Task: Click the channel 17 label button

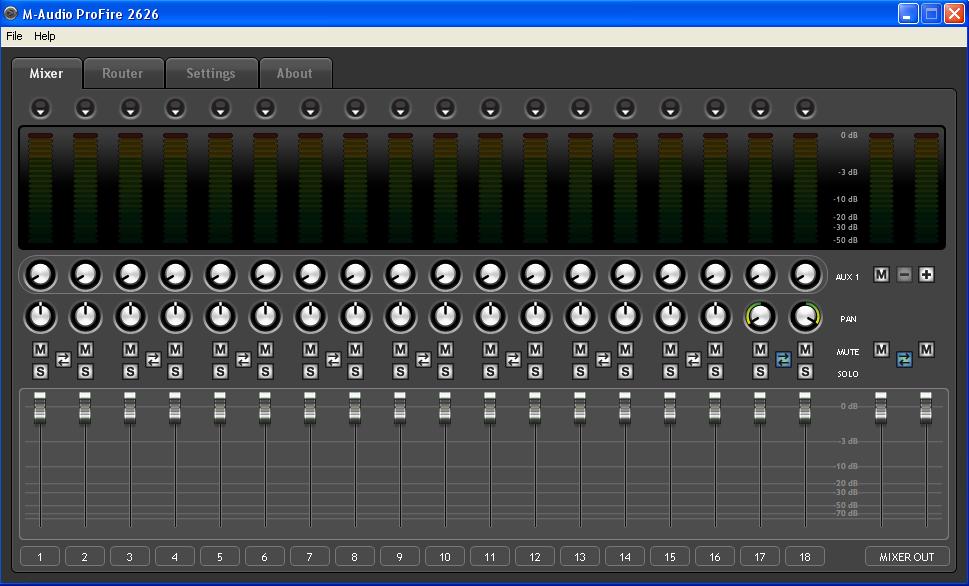Action: 760,556
